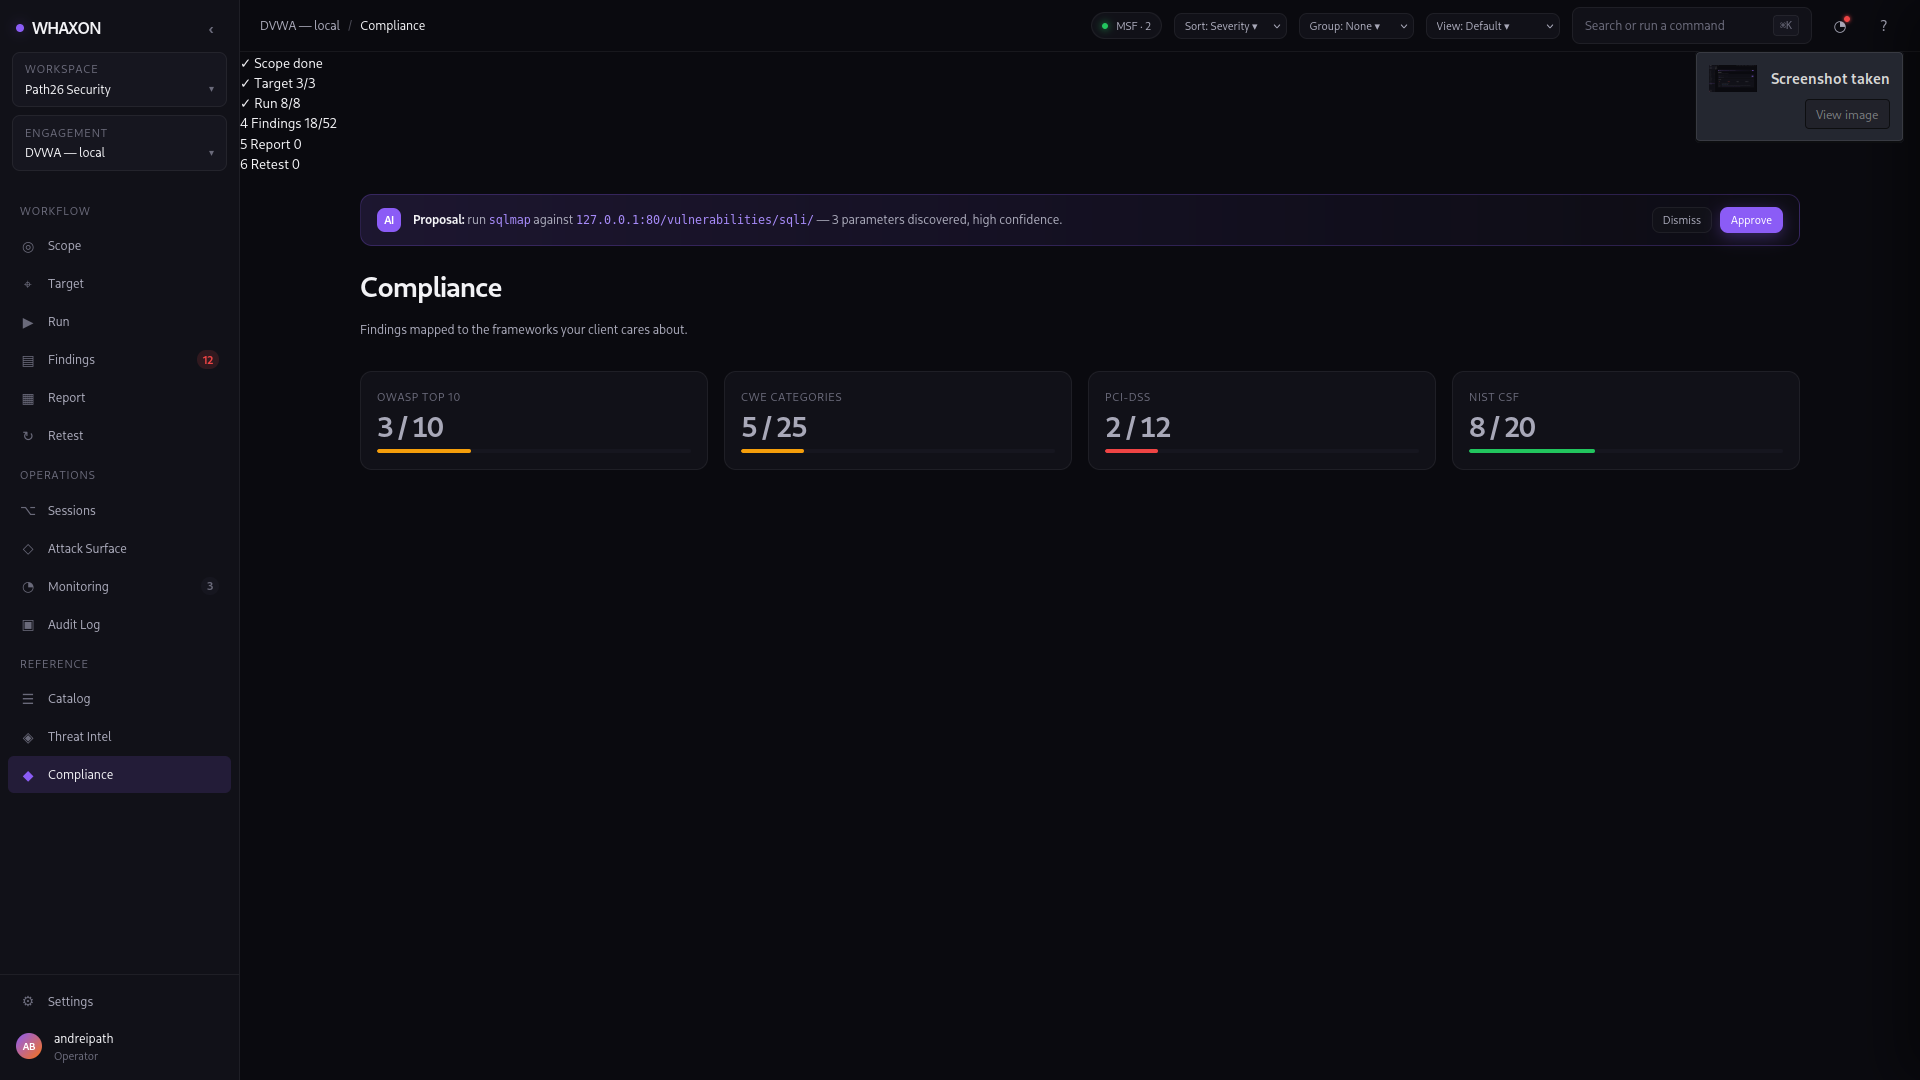
Task: Click the '4 Findings 18/52' workflow step
Action: [x=289, y=124]
